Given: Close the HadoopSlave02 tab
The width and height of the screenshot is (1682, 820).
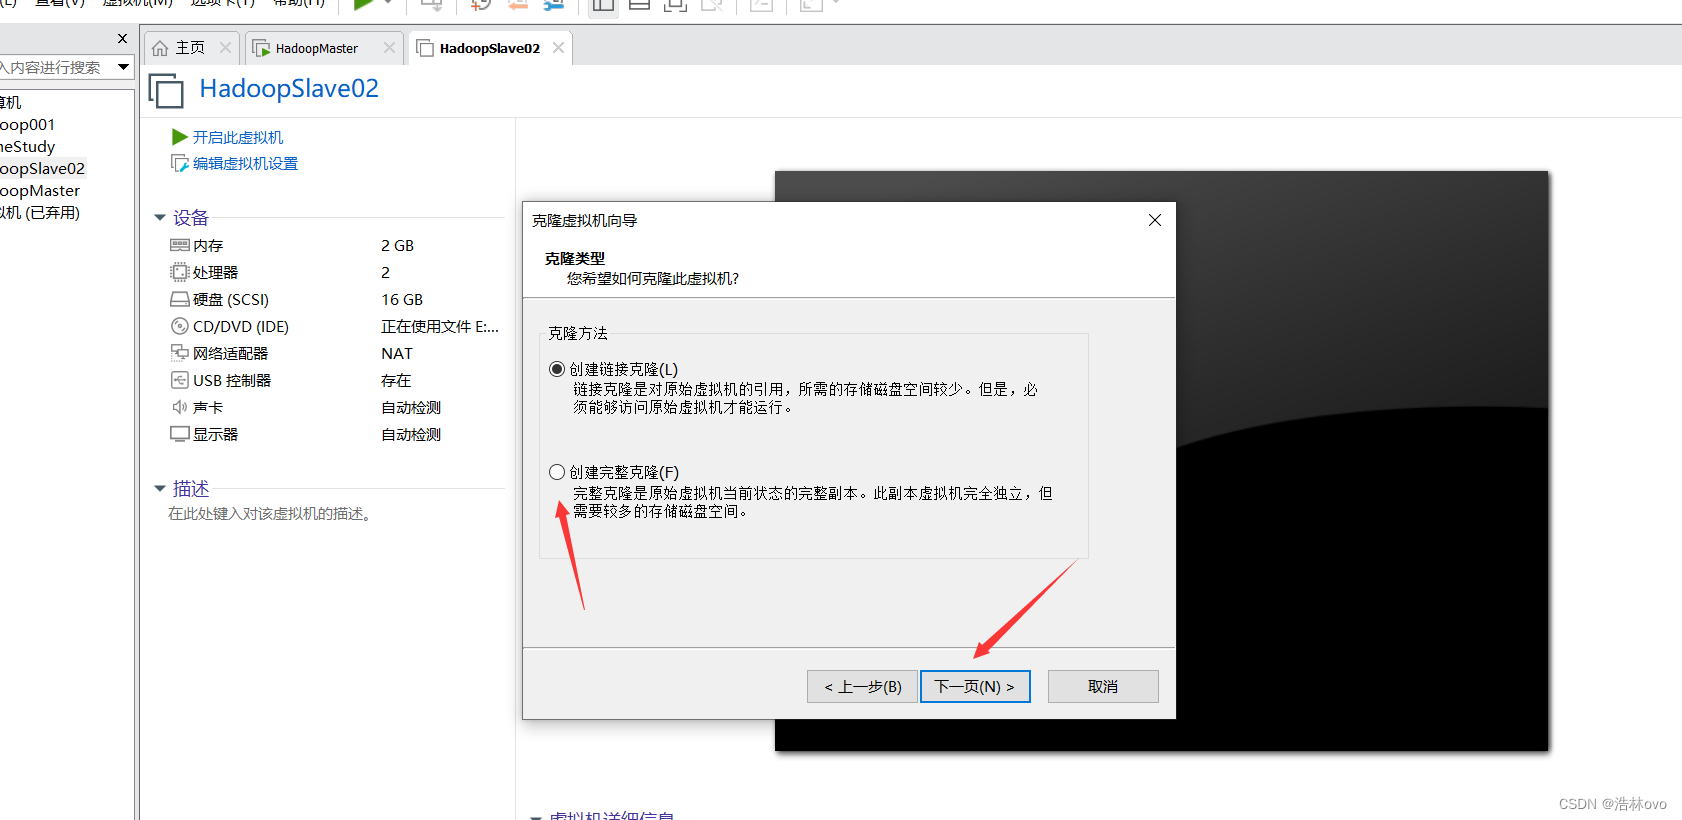Looking at the screenshot, I should pyautogui.click(x=558, y=48).
